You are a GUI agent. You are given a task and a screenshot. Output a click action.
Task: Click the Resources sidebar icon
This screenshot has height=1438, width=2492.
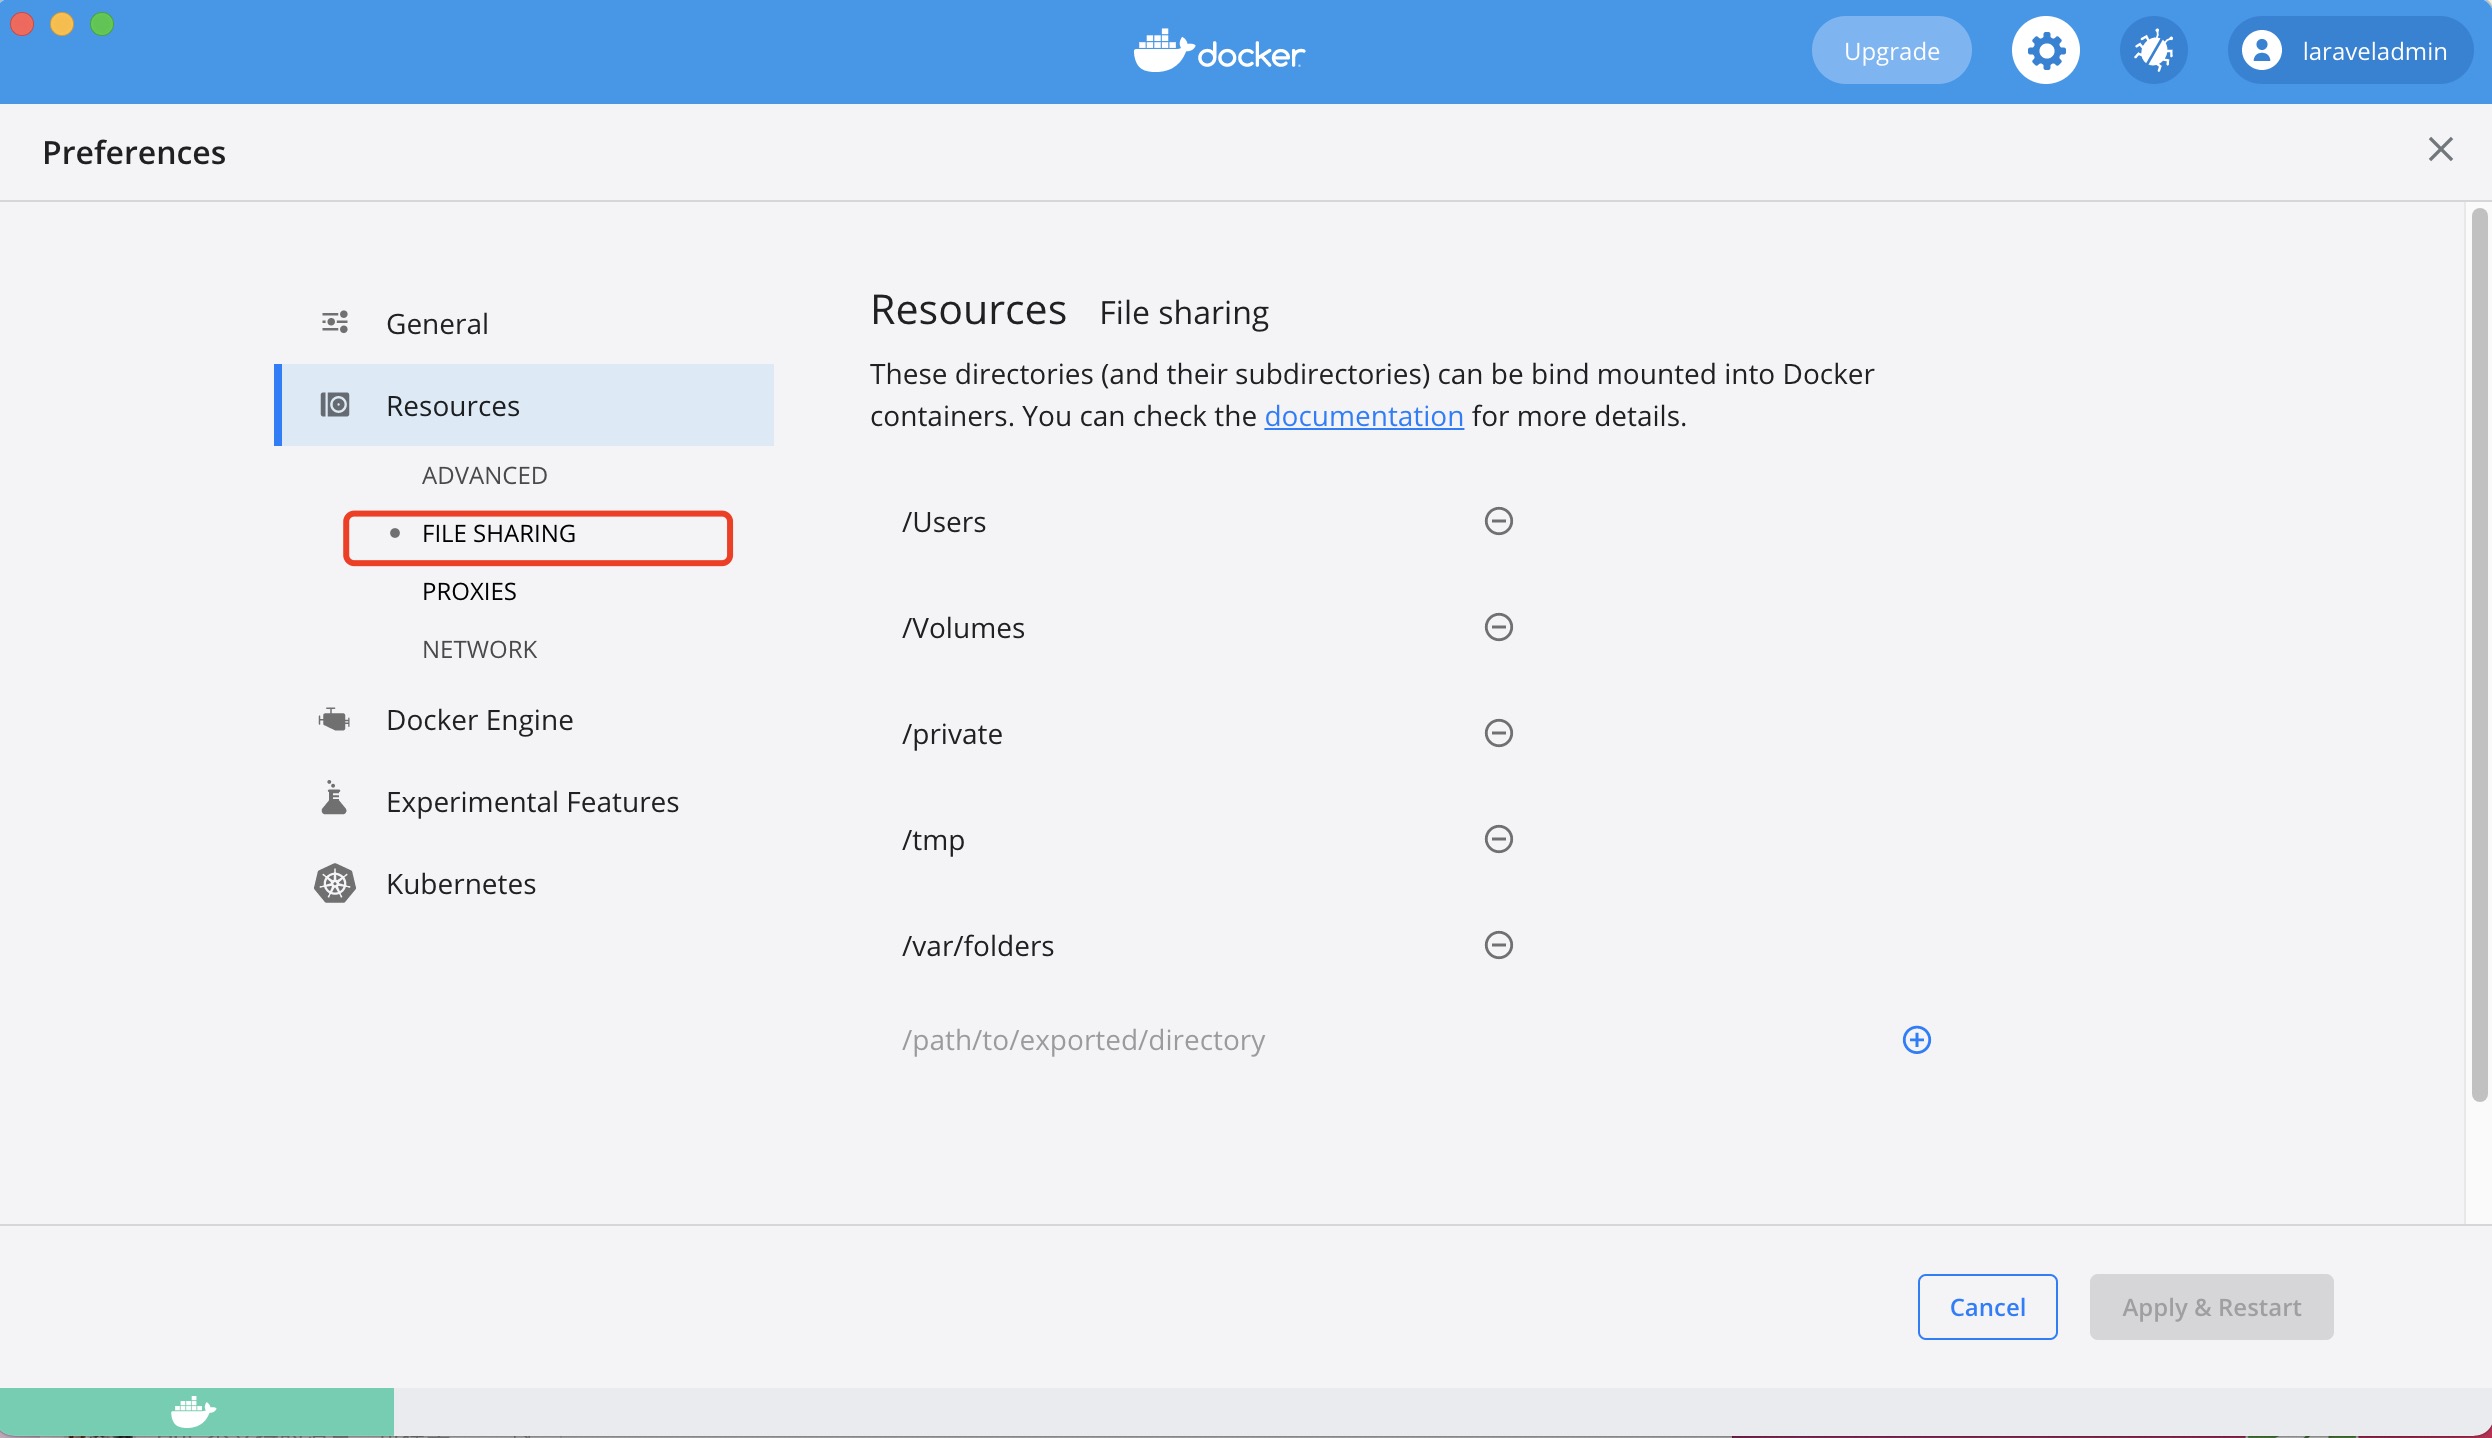click(337, 404)
